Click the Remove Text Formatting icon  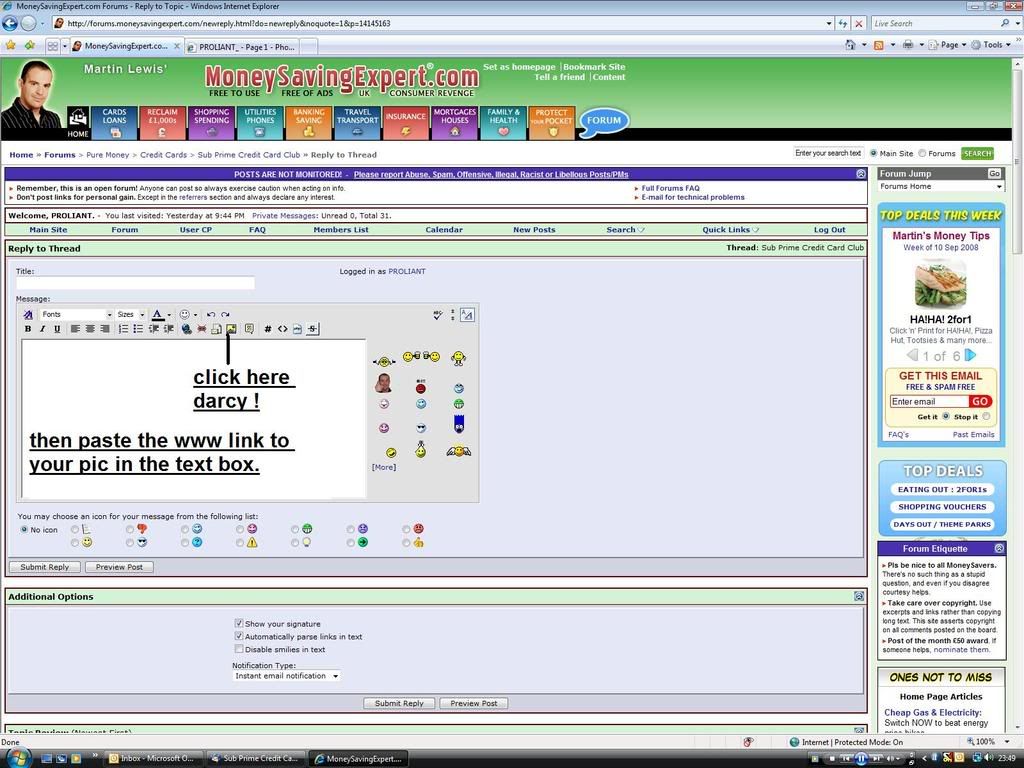tap(27, 315)
